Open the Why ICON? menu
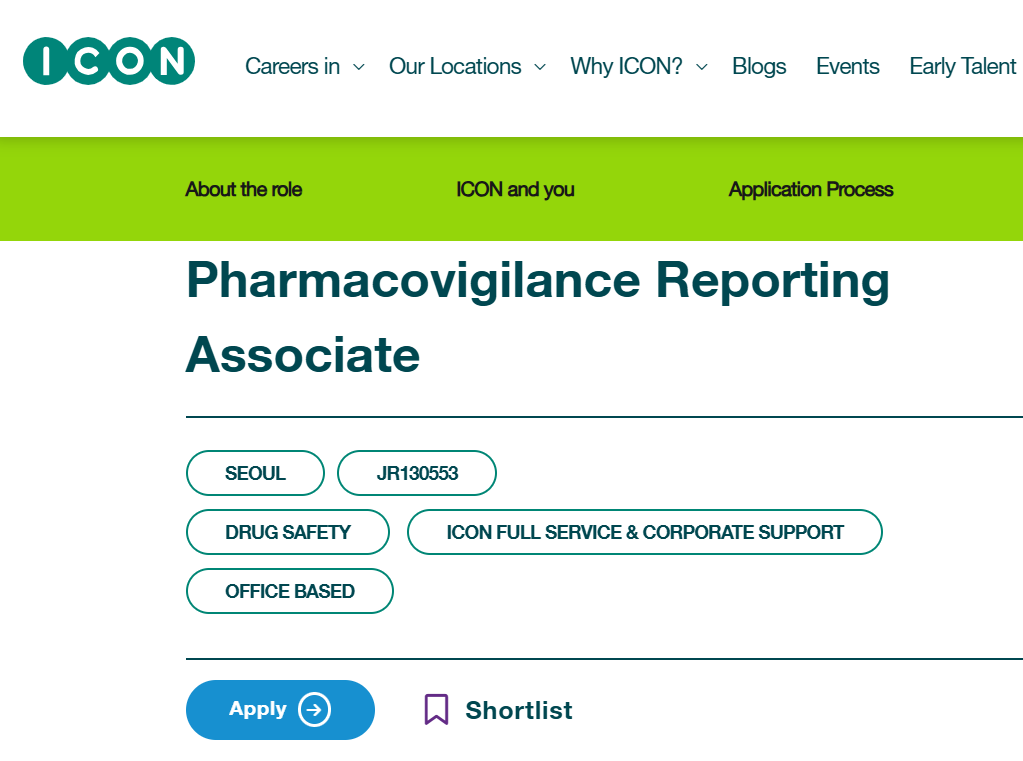The width and height of the screenshot is (1023, 761). click(x=626, y=67)
